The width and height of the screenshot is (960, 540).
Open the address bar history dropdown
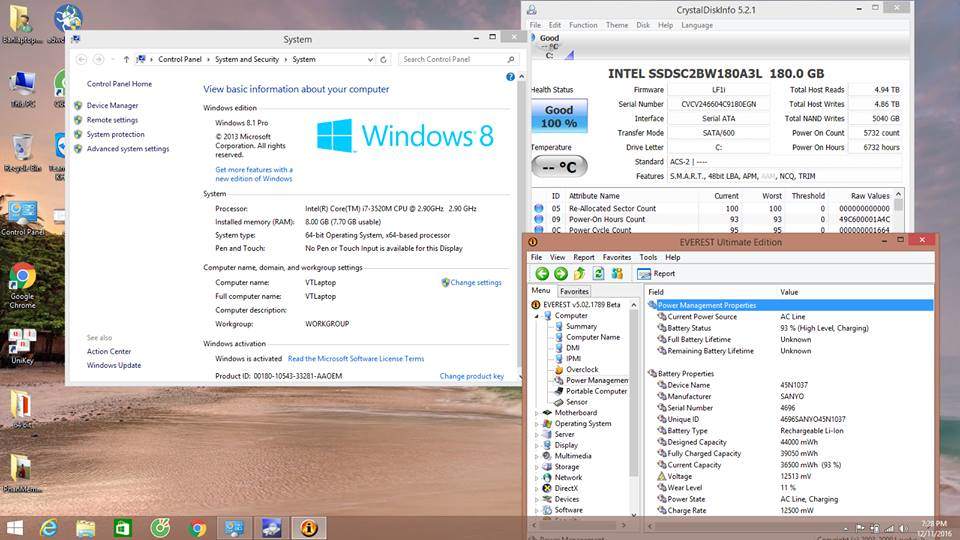pyautogui.click(x=370, y=59)
